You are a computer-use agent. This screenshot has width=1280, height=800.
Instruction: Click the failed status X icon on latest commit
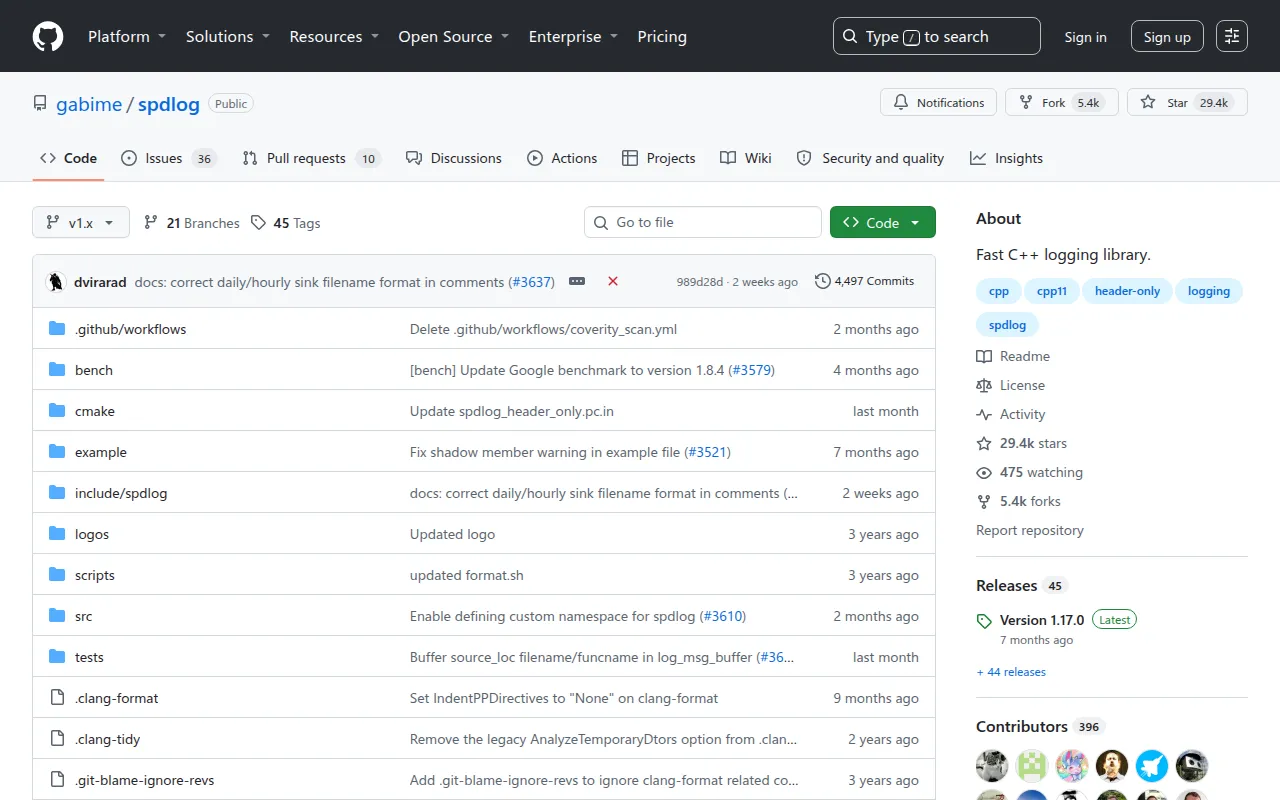(x=613, y=282)
